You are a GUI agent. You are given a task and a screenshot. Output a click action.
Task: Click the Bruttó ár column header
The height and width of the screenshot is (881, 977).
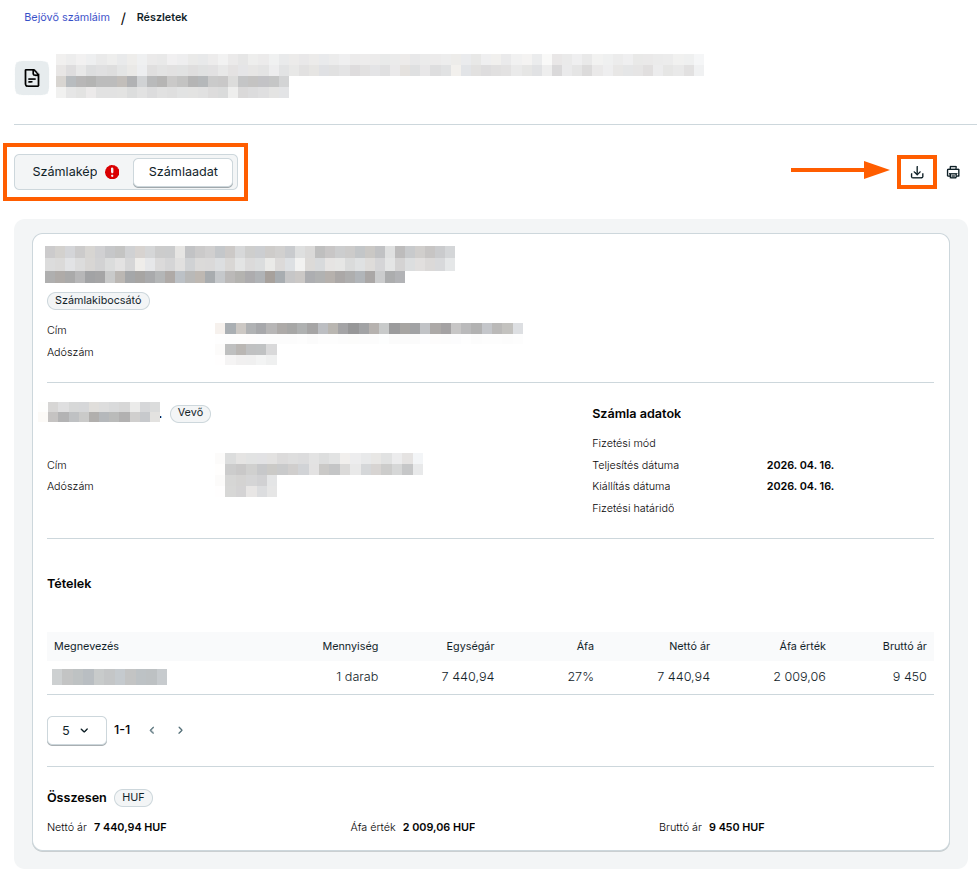(904, 646)
